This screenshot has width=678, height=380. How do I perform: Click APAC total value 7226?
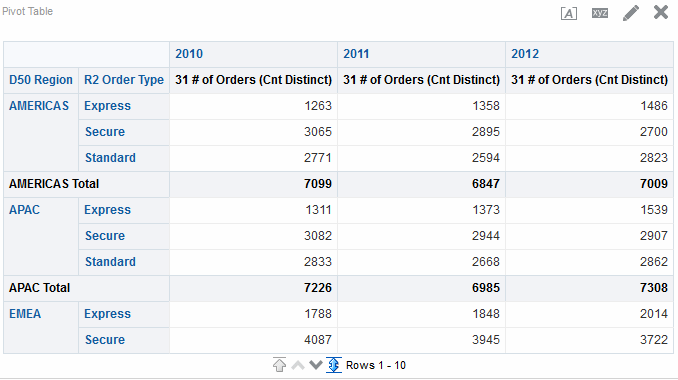[318, 288]
